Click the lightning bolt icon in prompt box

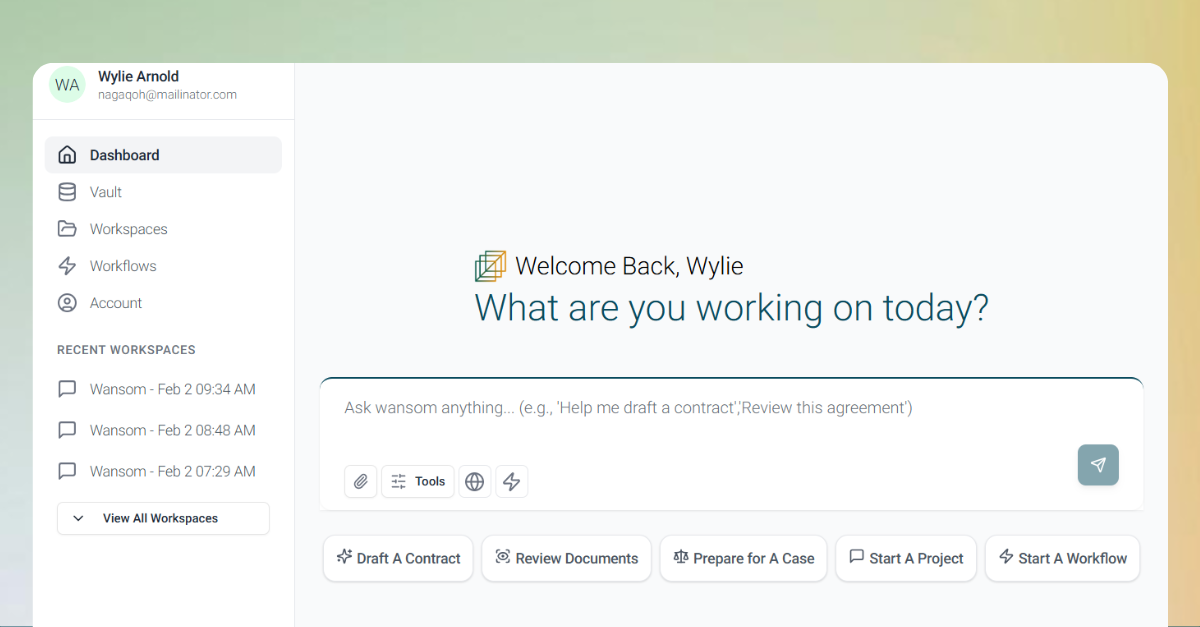coord(512,482)
